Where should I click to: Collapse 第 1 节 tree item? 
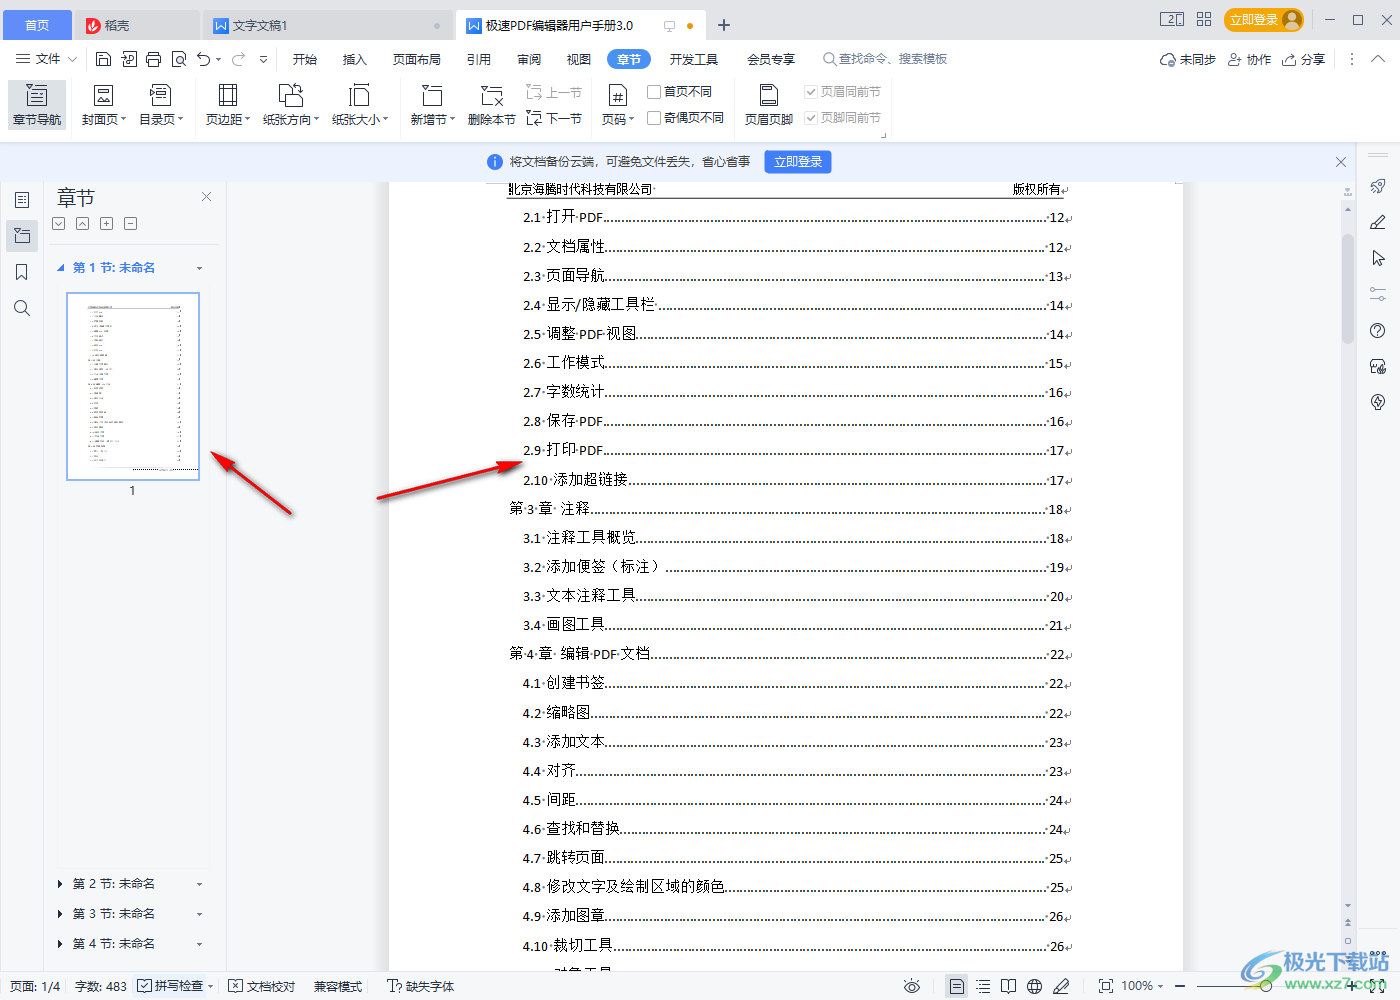tap(60, 268)
